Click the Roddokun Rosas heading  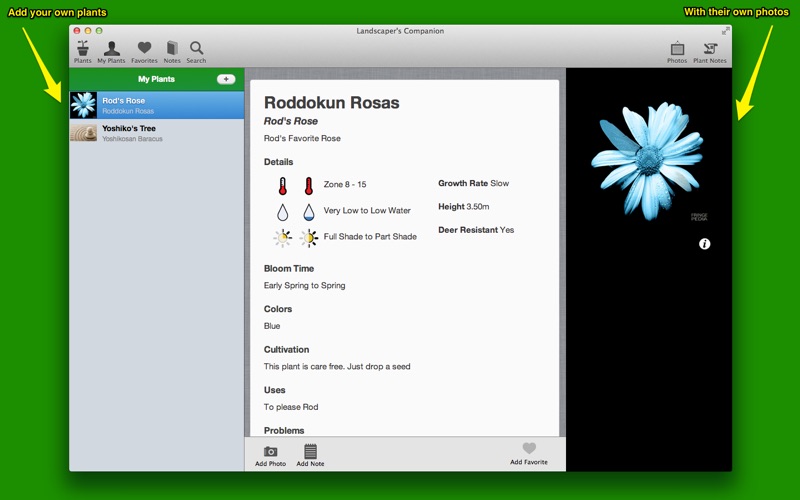click(332, 103)
